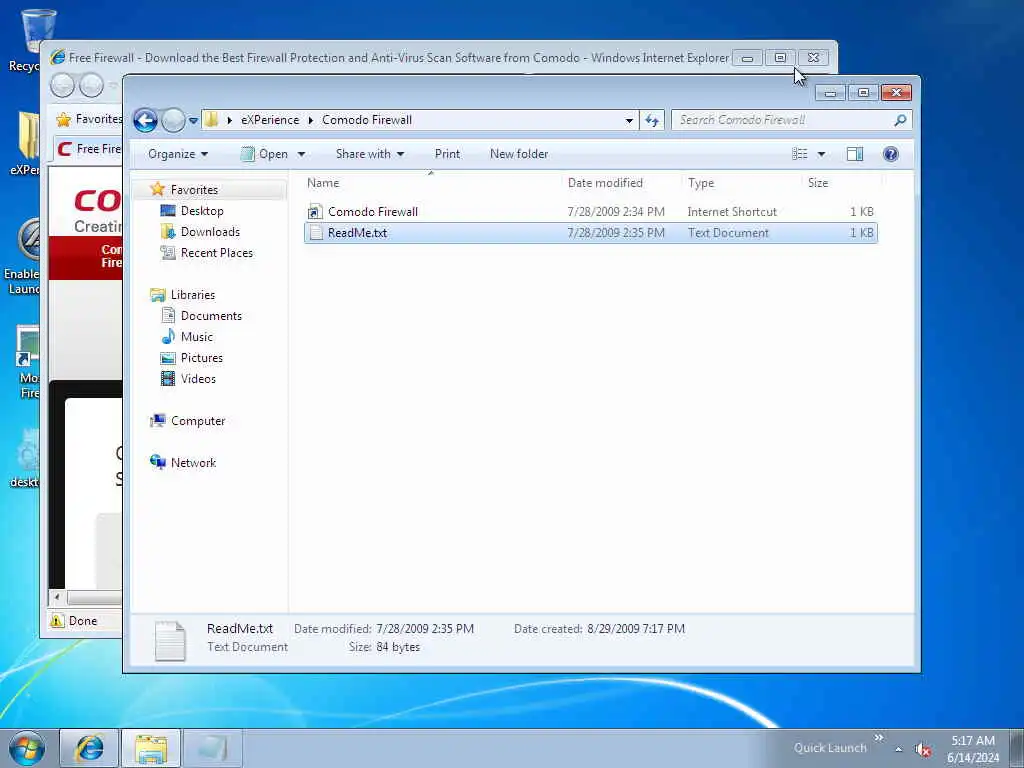Open Downloads in navigation pane
This screenshot has width=1024, height=768.
[x=210, y=232]
